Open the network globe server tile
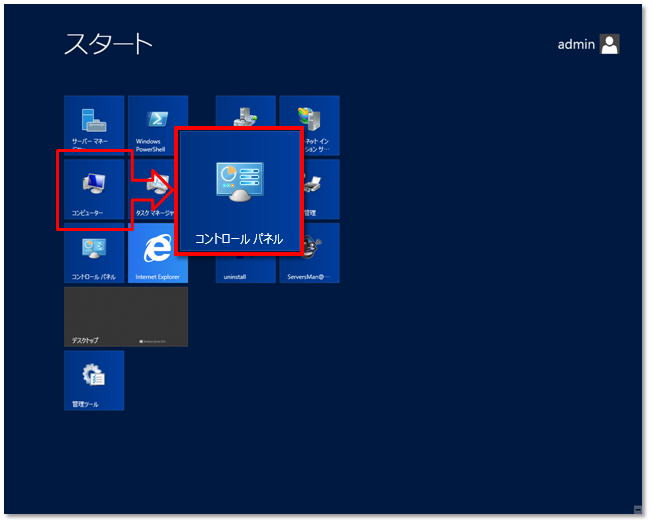652x524 pixels. click(x=309, y=125)
